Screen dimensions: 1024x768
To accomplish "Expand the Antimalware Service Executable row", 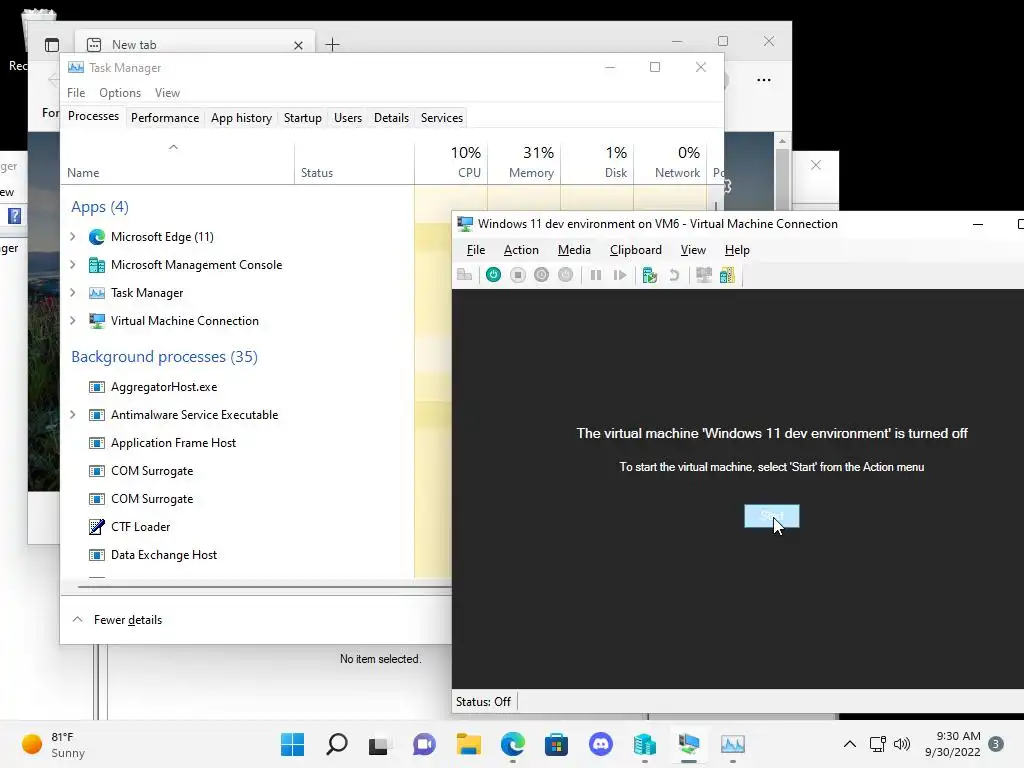I will pos(73,415).
